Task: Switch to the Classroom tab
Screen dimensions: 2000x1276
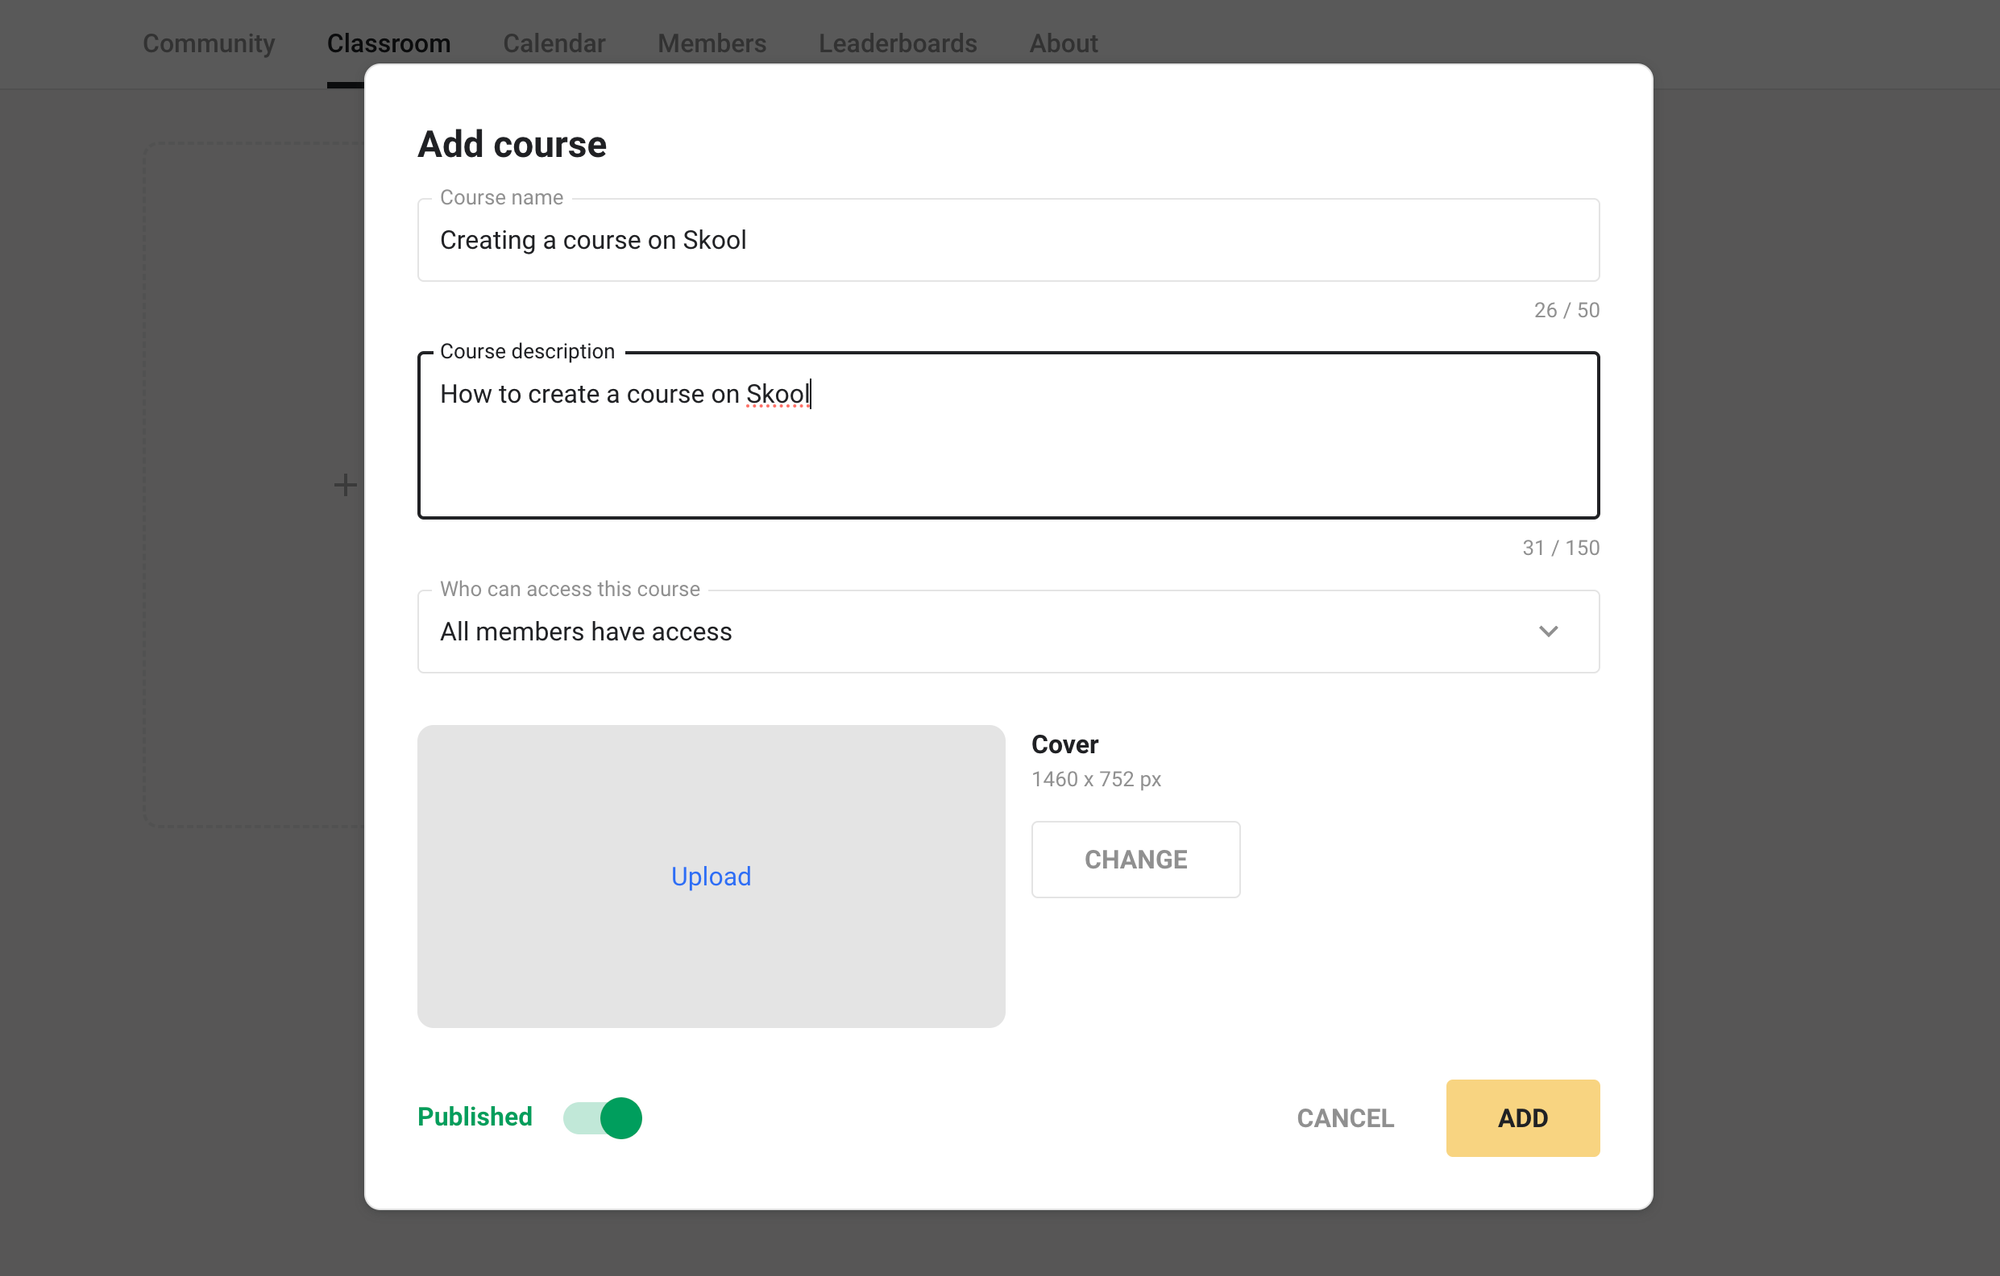Action: click(389, 43)
